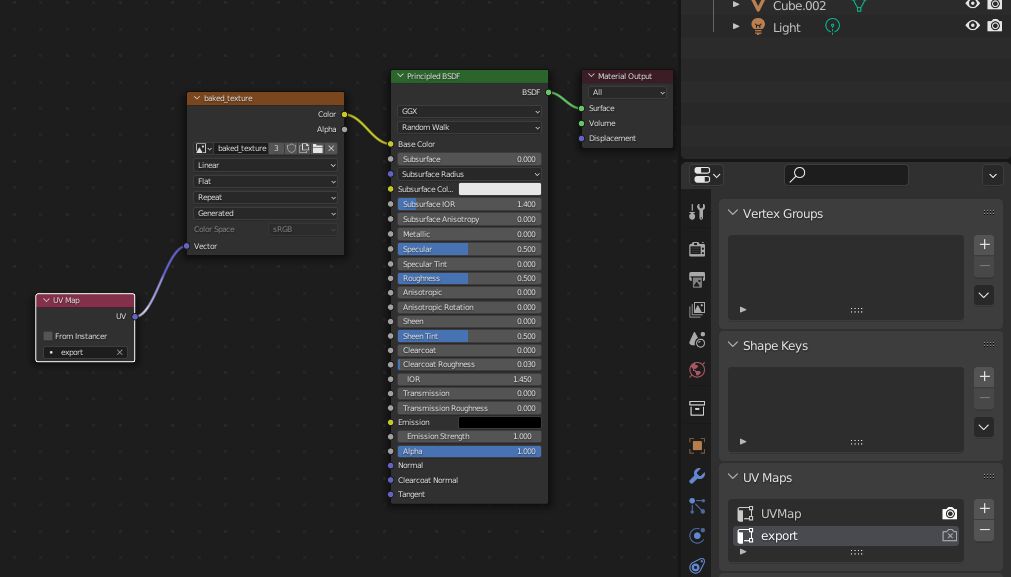Open the Generated source dropdown
Screen dimensions: 1011x577
[x=265, y=213]
